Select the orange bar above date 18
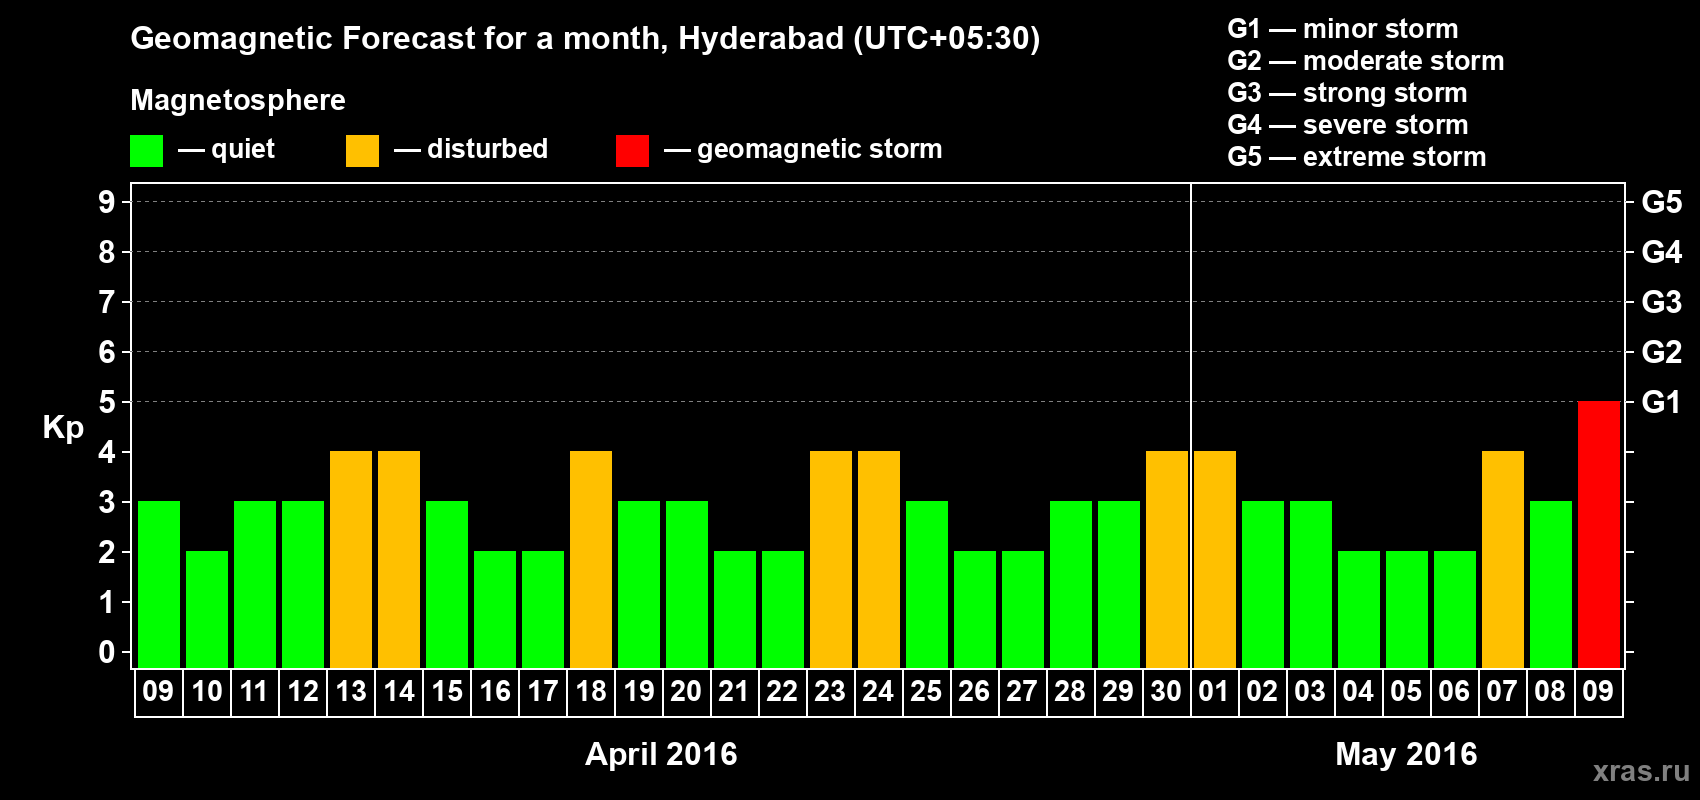Screen dimensions: 1700x800 point(591,559)
